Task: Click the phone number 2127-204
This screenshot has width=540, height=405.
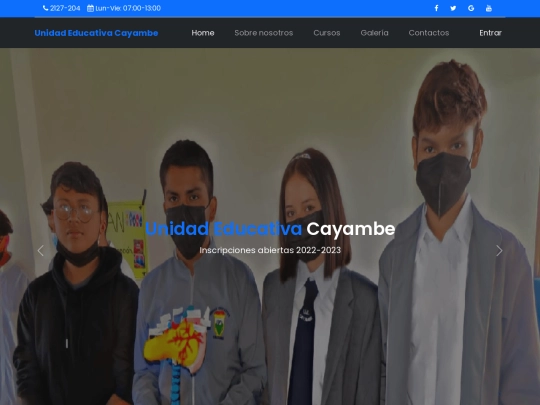Action: click(65, 8)
